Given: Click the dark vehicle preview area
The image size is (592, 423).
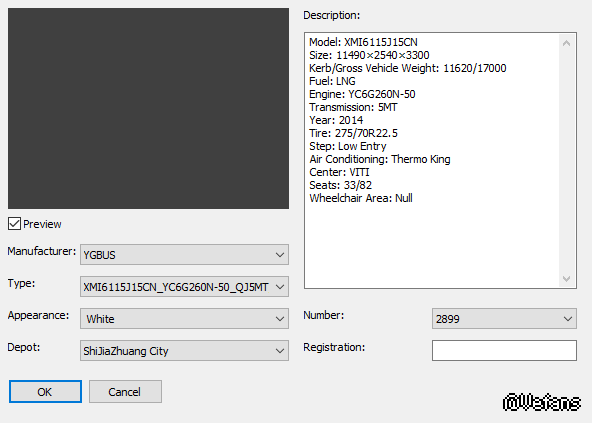Looking at the screenshot, I should tap(148, 109).
